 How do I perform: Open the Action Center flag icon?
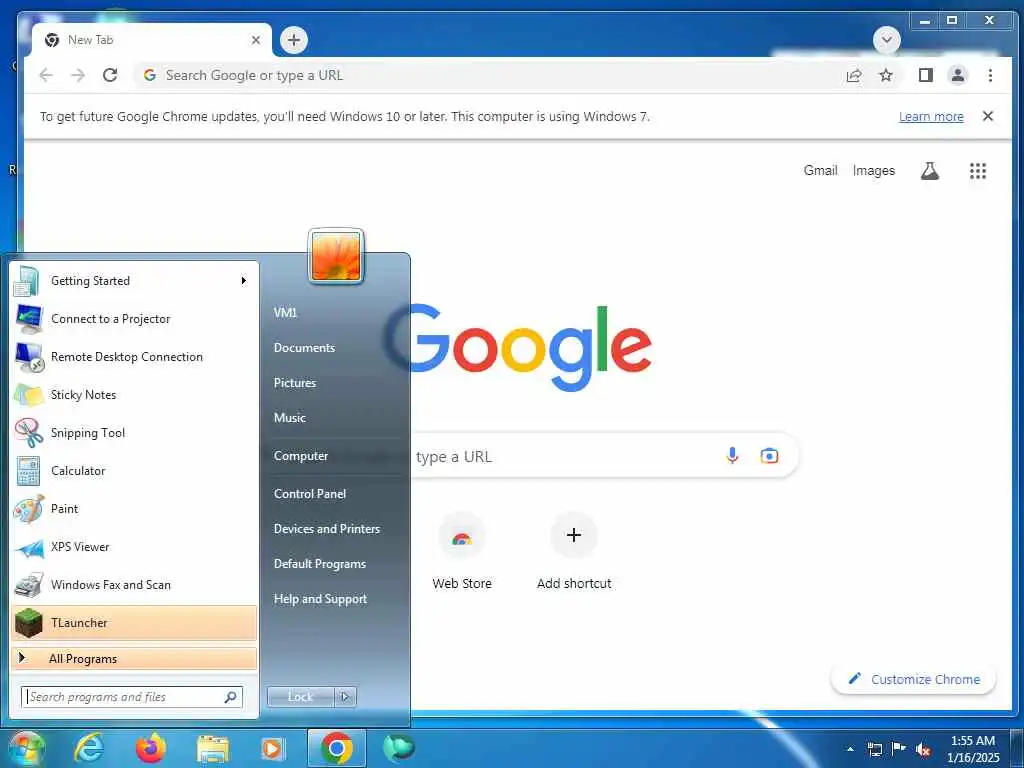899,749
